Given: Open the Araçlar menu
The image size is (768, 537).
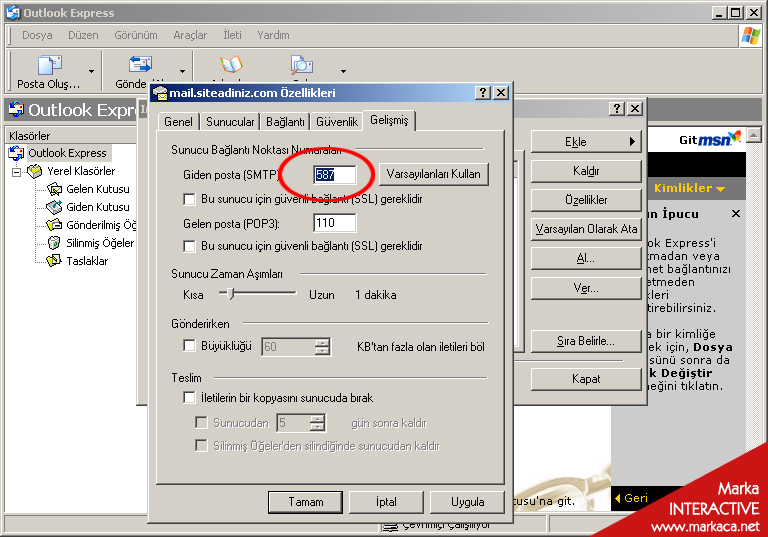Looking at the screenshot, I should [190, 35].
